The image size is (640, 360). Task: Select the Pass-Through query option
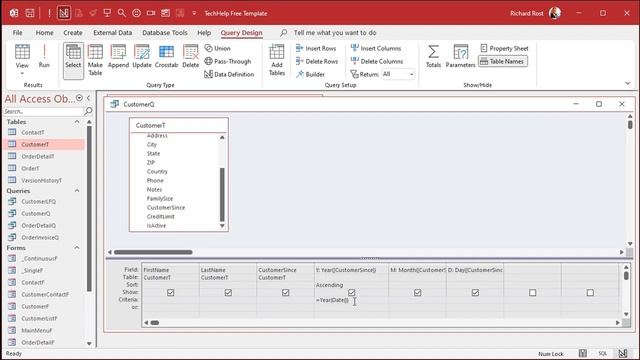pyautogui.click(x=228, y=61)
